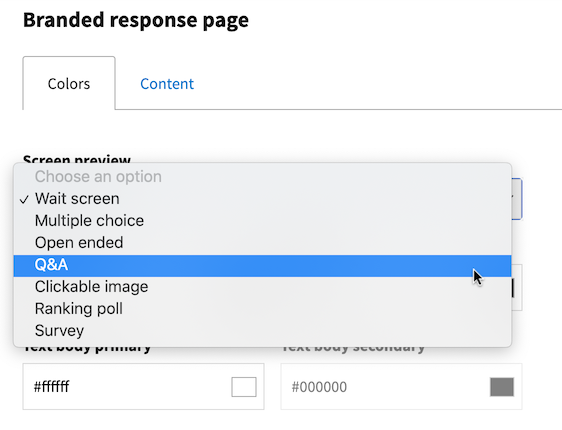Select Ranking poll from the list
The width and height of the screenshot is (562, 430).
[262, 309]
